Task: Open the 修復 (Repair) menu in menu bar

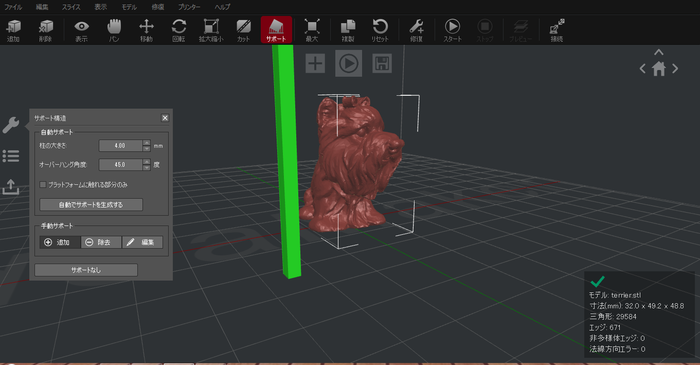Action: tap(158, 7)
